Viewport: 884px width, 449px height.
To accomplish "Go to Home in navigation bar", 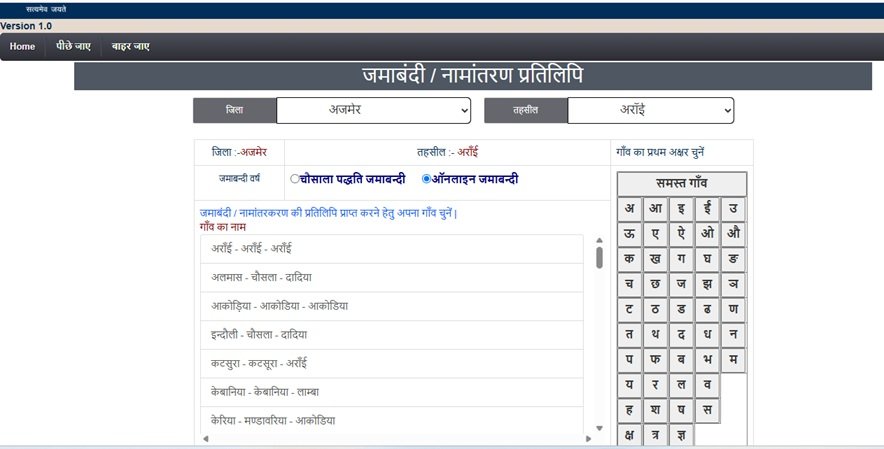I will click(22, 46).
